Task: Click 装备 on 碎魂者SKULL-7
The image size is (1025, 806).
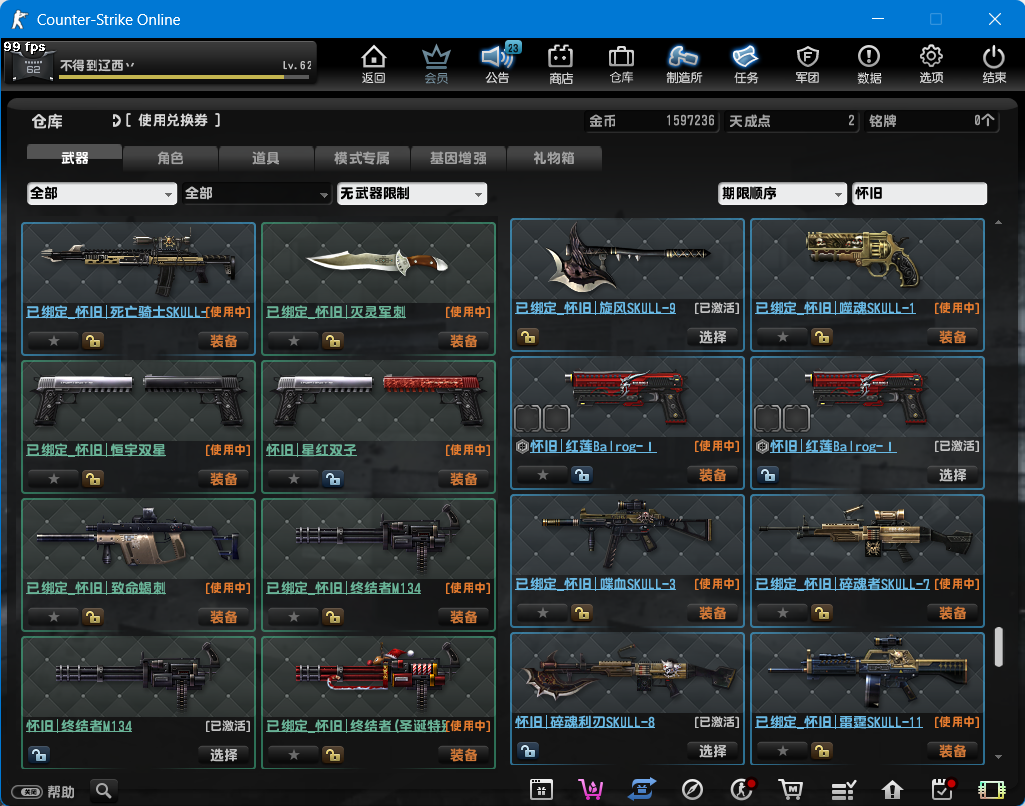Action: pos(952,613)
